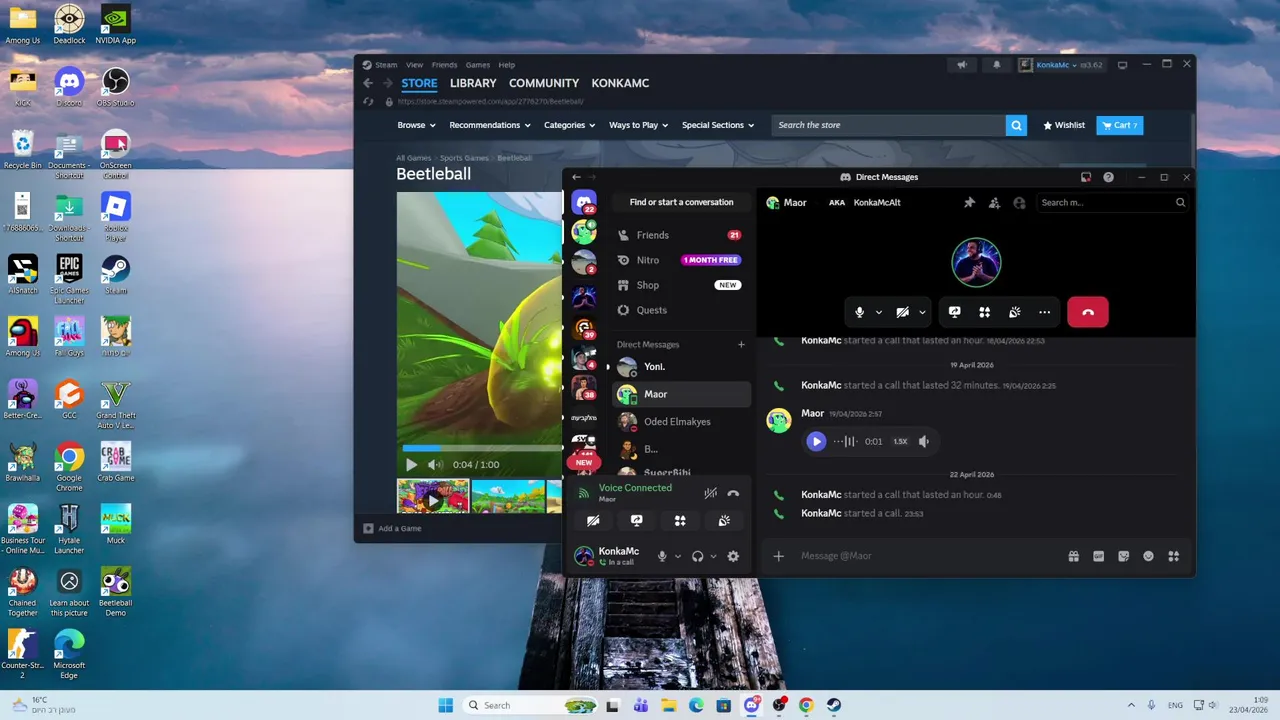Open Steam Cart button

[x=1119, y=125]
